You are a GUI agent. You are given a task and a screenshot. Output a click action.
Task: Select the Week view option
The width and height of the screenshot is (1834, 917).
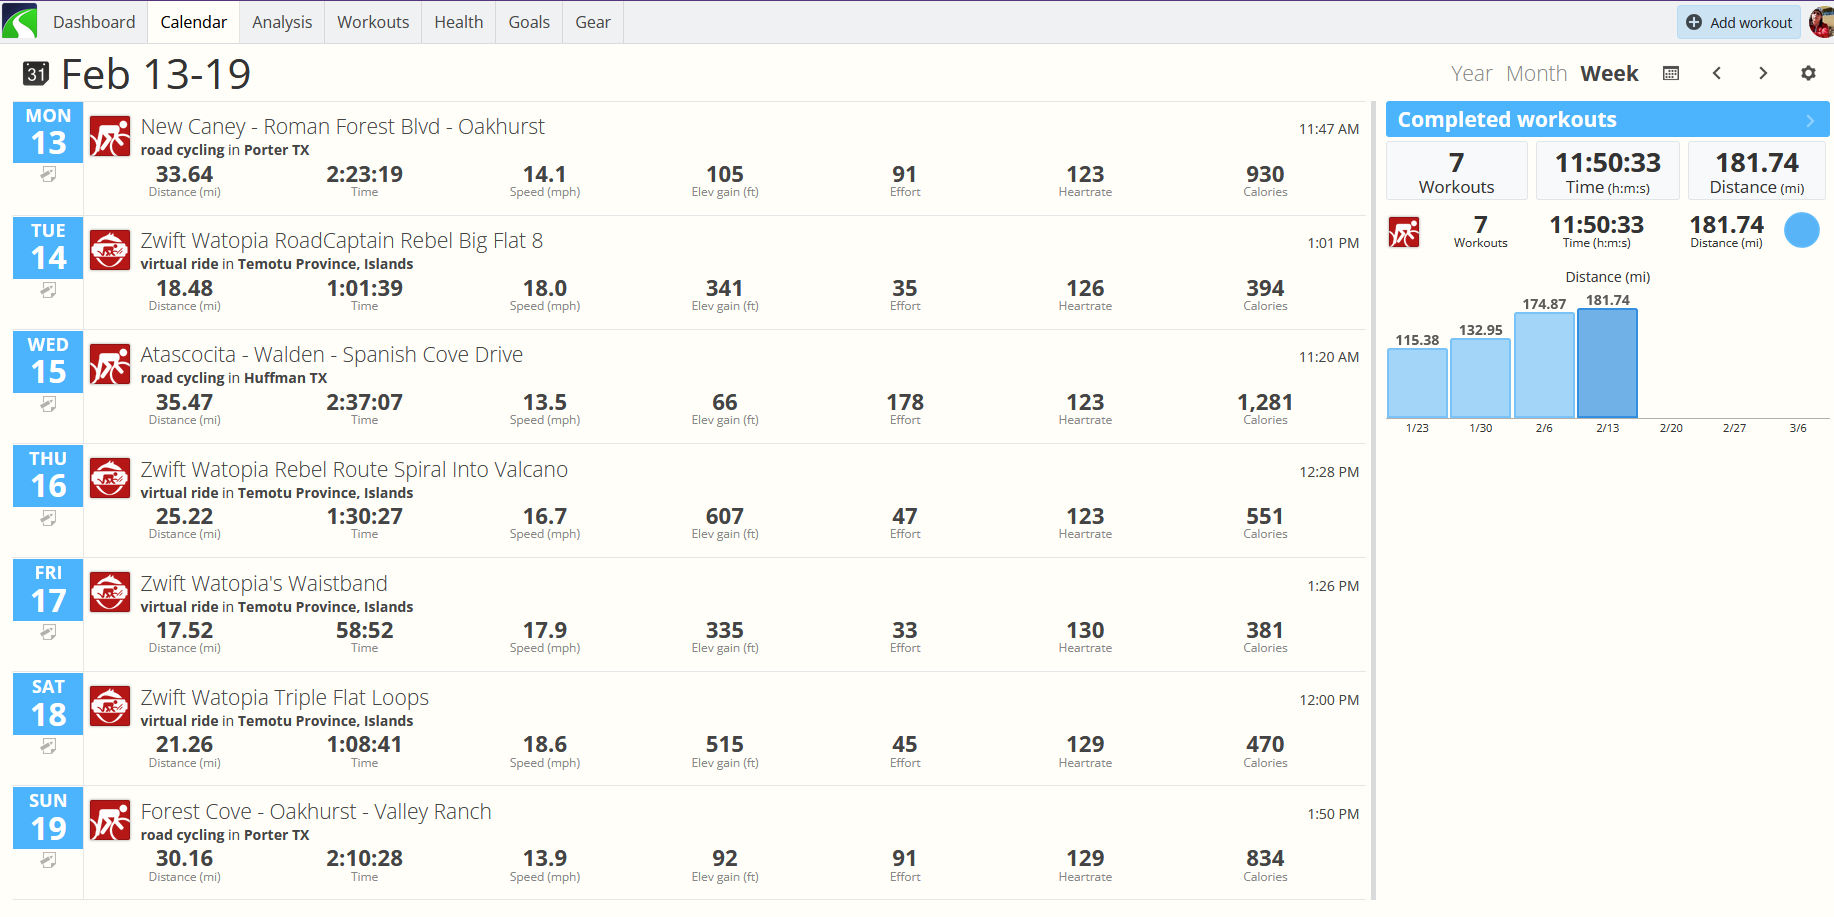1609,74
